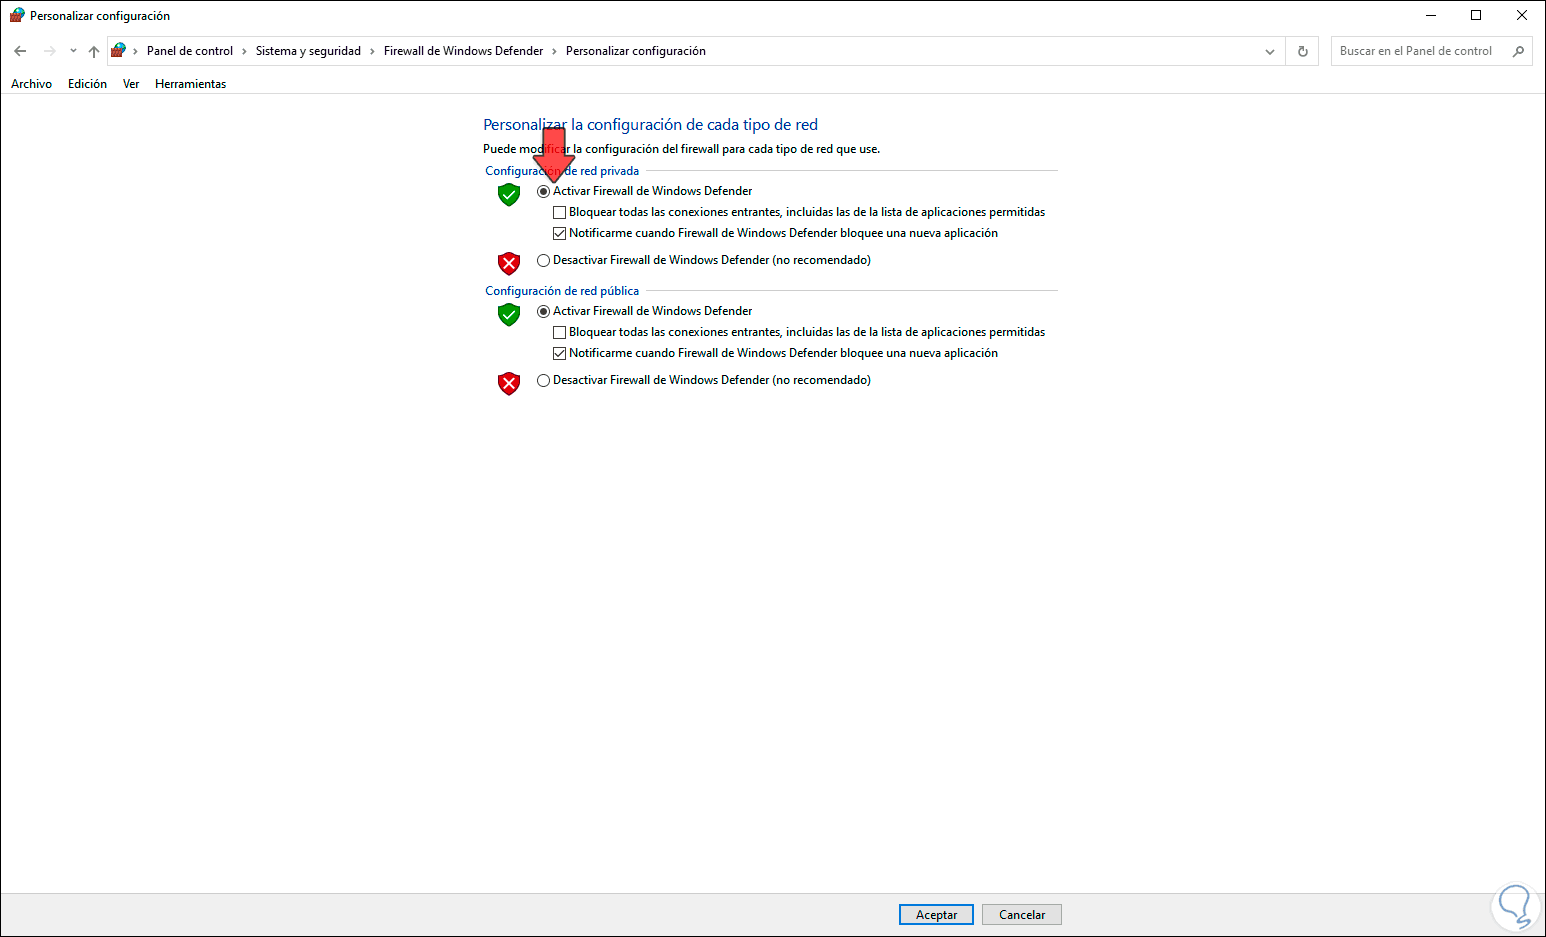Confirm changes with the Aceptar button
Viewport: 1546px width, 937px height.
point(936,915)
